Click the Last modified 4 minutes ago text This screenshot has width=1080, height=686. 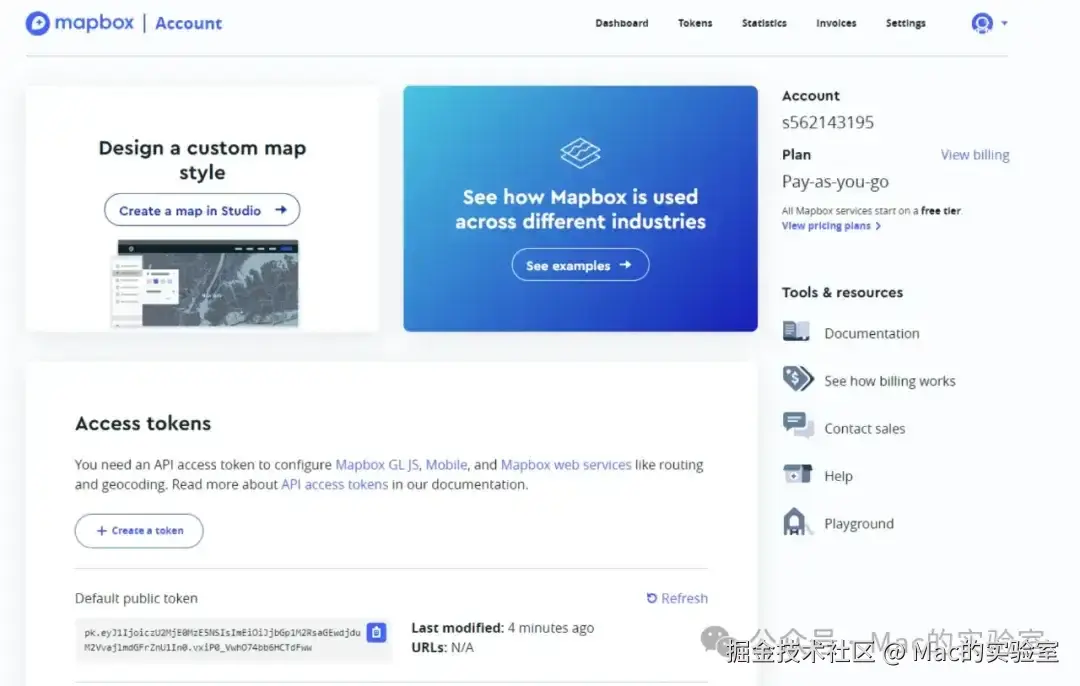tap(502, 628)
